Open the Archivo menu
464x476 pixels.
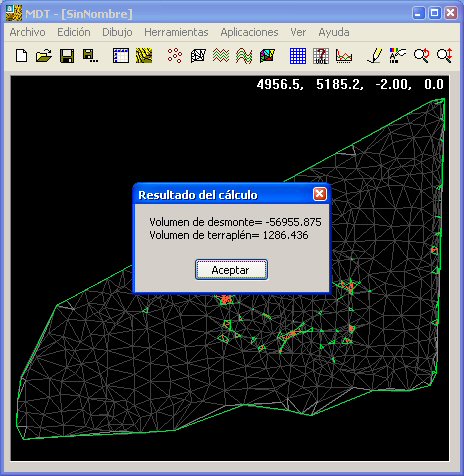pos(27,32)
